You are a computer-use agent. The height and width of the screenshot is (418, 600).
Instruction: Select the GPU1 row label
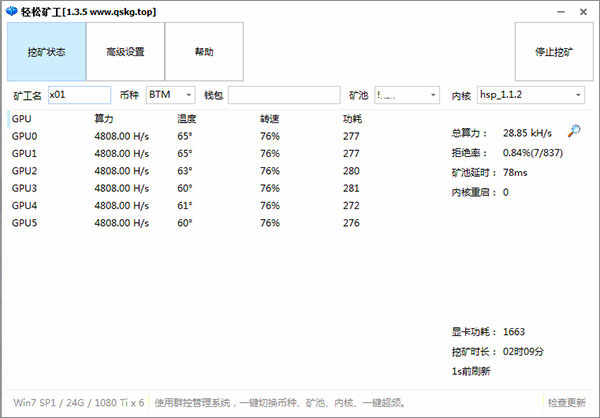click(x=24, y=153)
